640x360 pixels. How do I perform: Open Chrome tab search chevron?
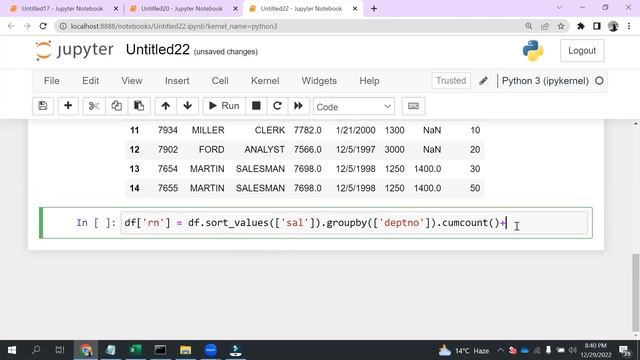[x=559, y=8]
